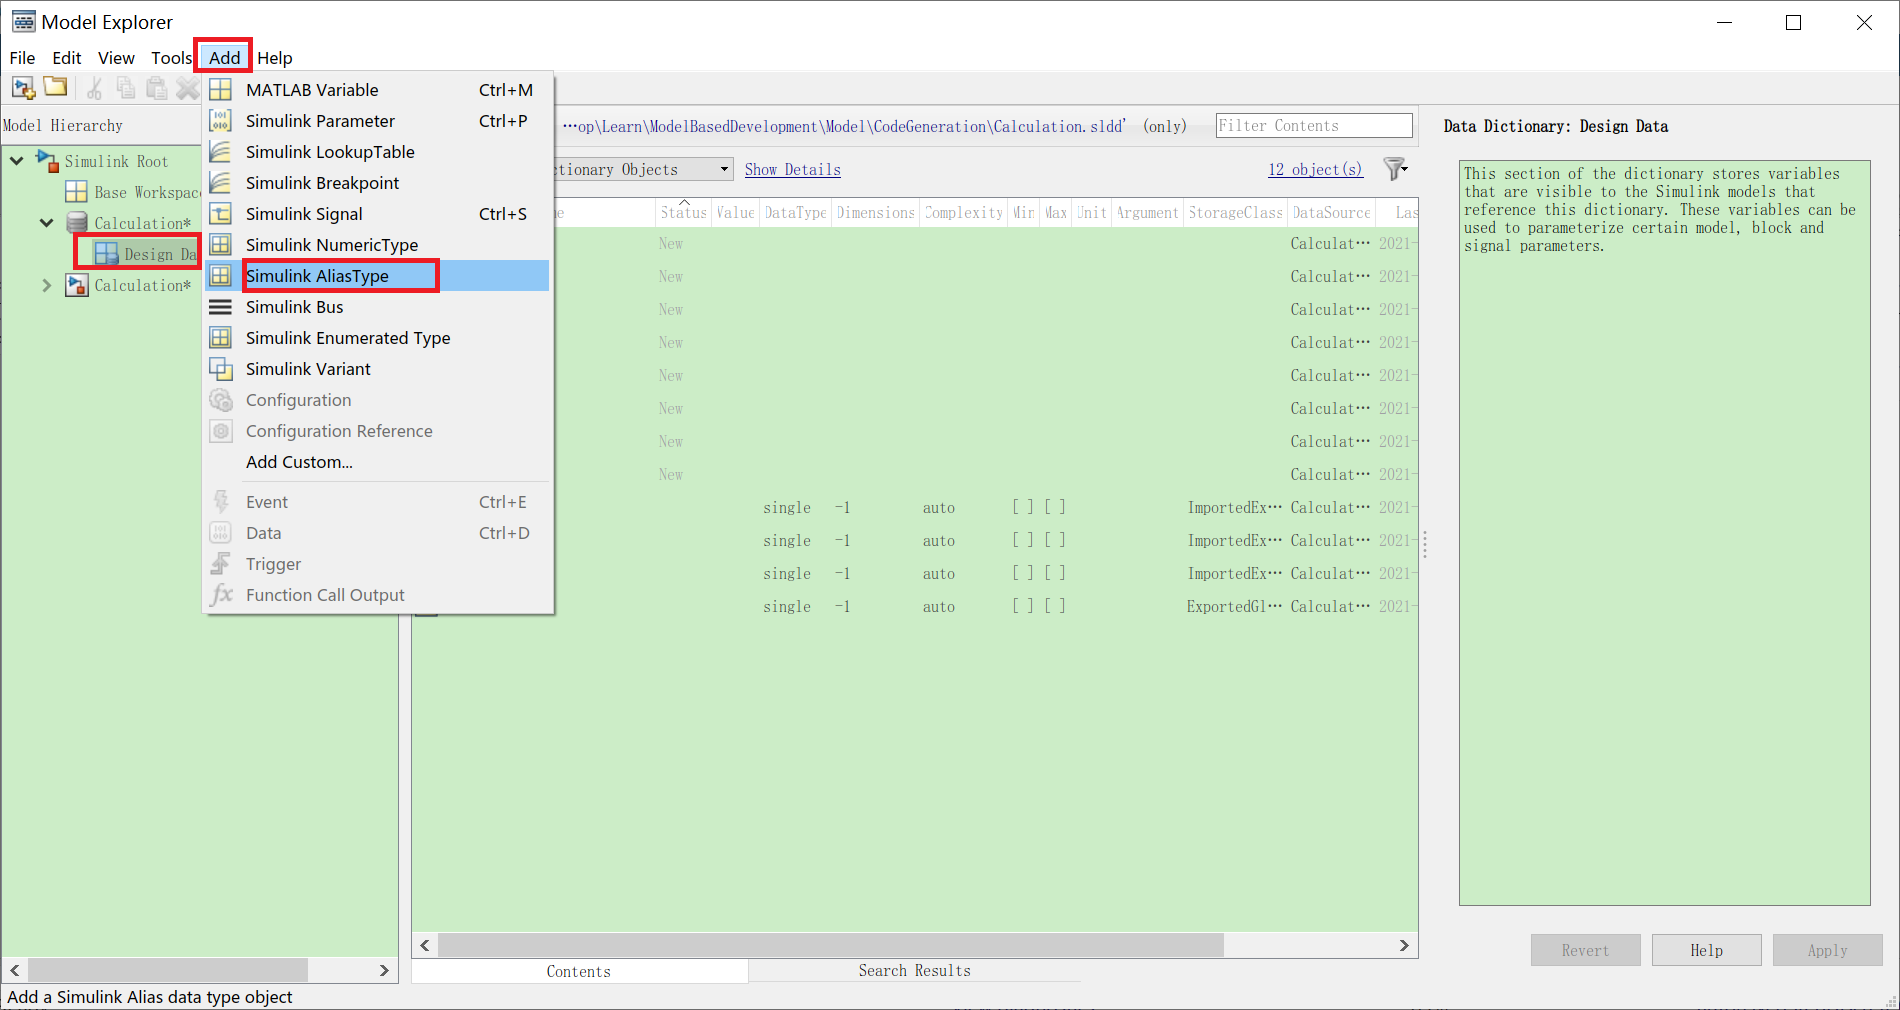Open the Help menu
The image size is (1900, 1010).
275,58
